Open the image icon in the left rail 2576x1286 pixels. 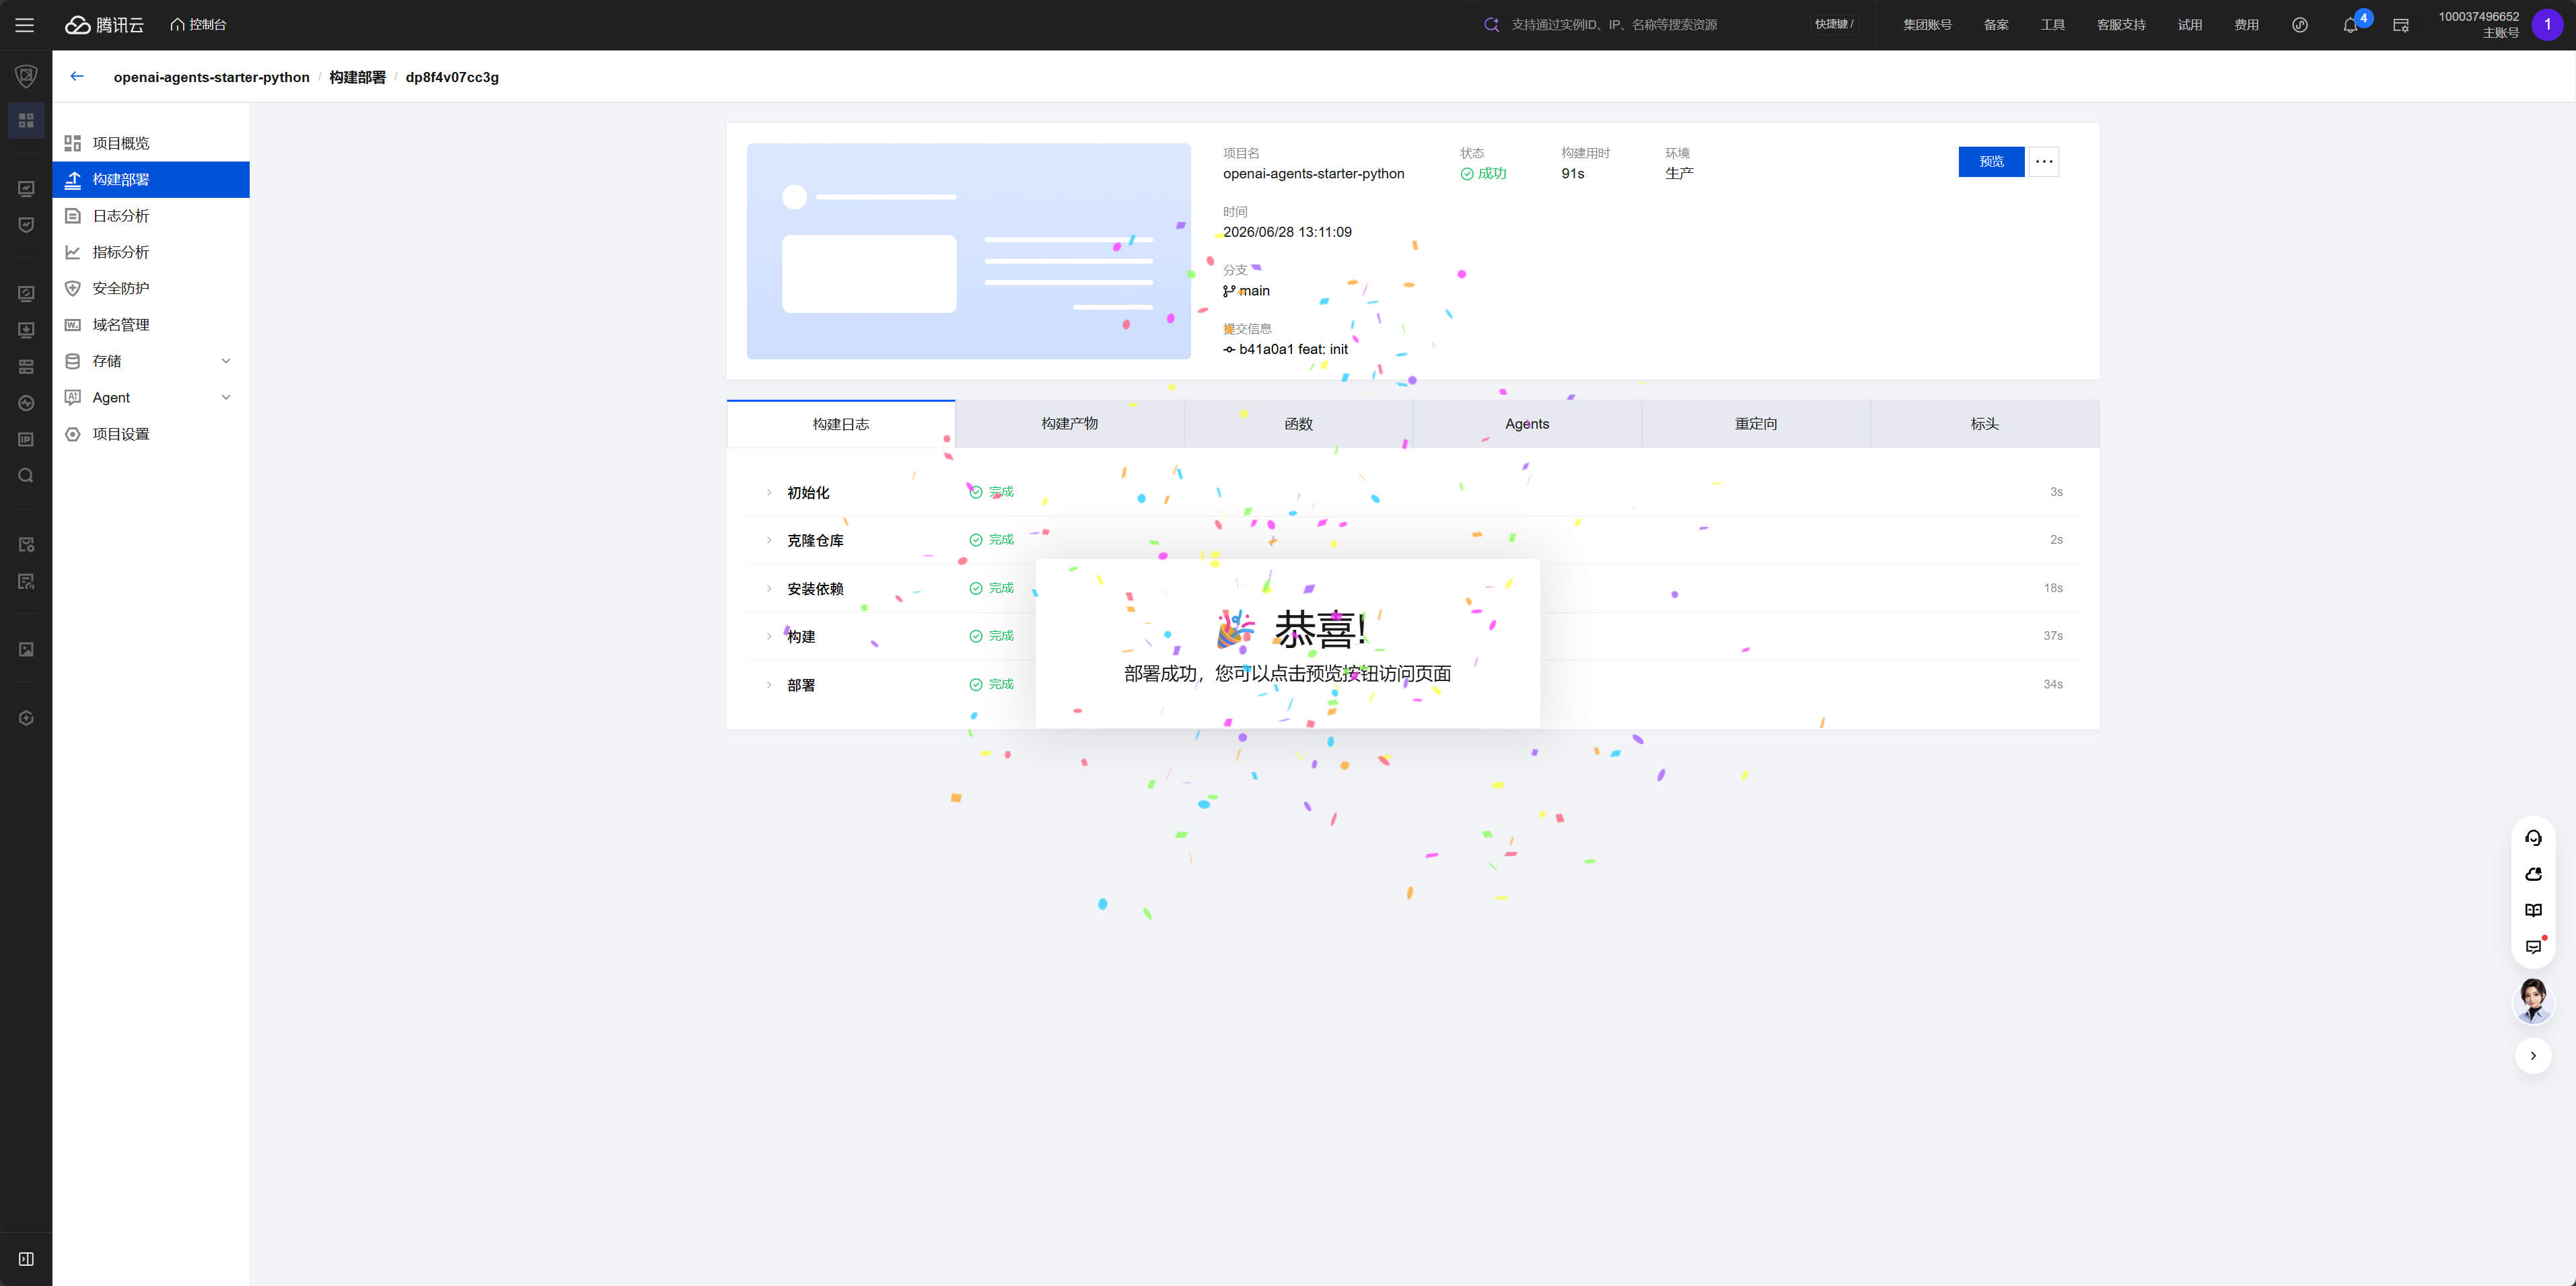[26, 650]
